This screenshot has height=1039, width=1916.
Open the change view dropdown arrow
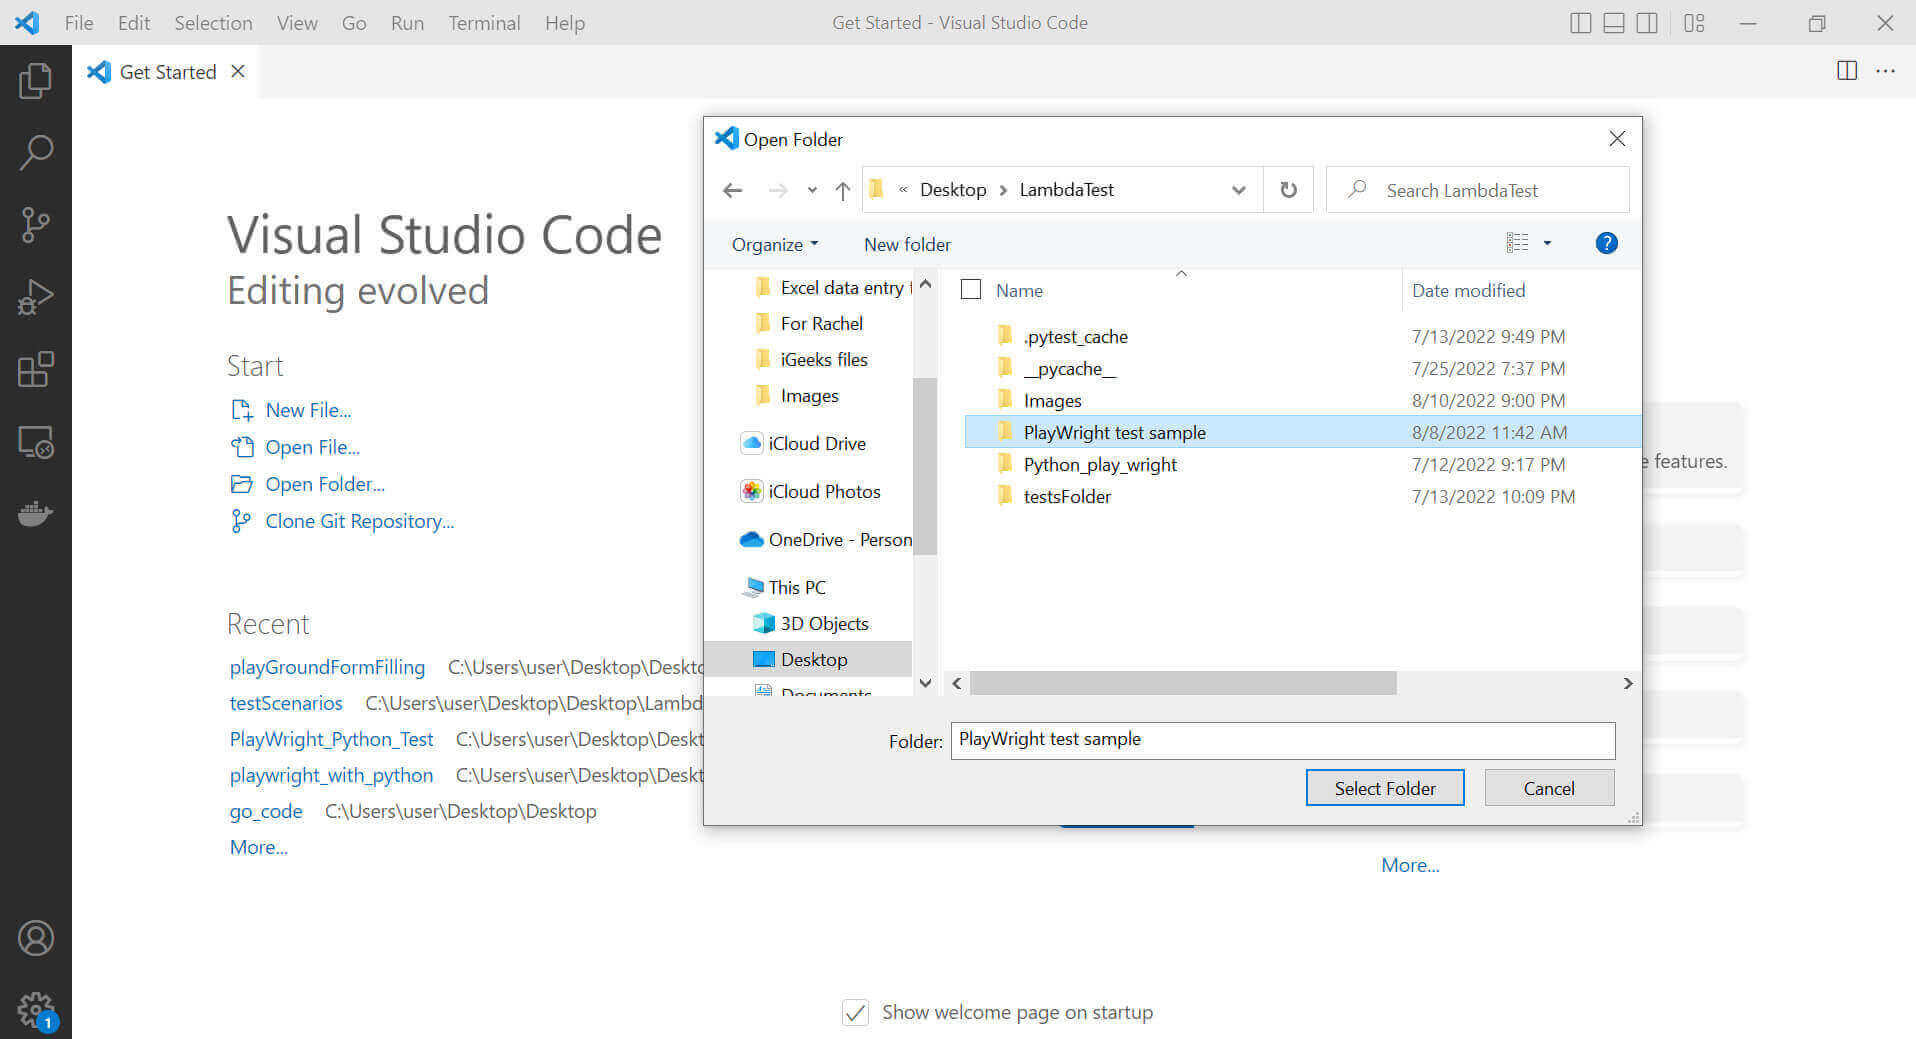point(1546,243)
